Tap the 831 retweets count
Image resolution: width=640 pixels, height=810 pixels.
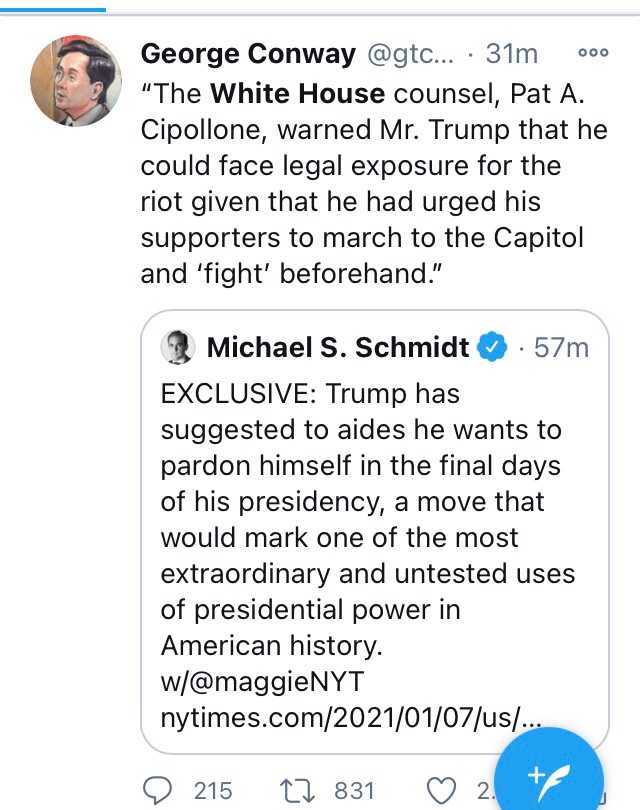tap(353, 791)
